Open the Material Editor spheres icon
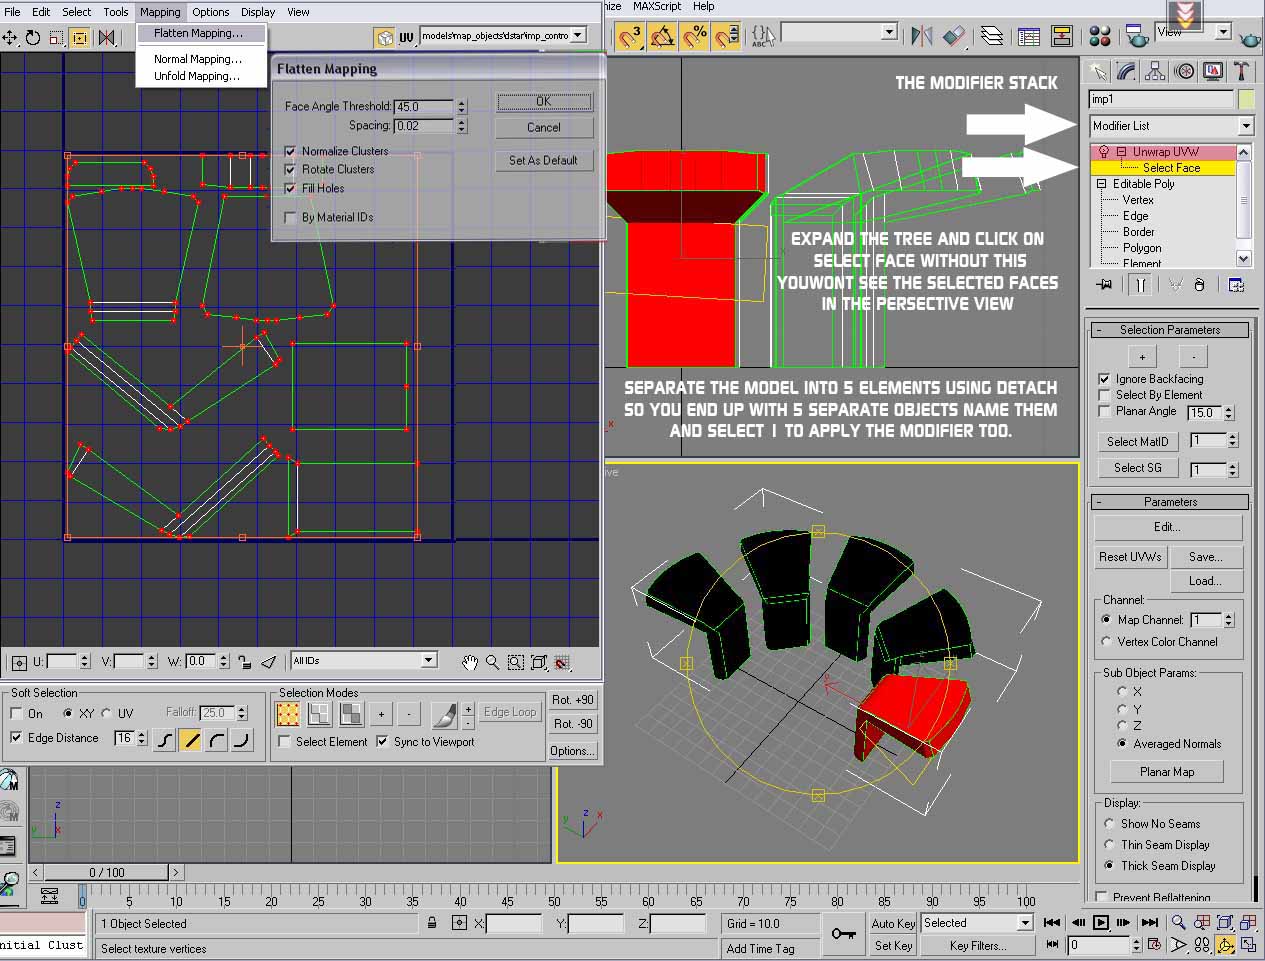1265x961 pixels. click(x=1100, y=37)
